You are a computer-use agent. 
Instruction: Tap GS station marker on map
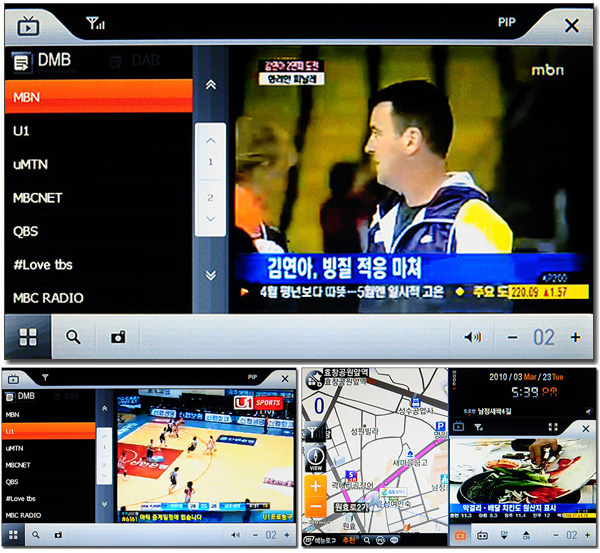click(x=393, y=492)
